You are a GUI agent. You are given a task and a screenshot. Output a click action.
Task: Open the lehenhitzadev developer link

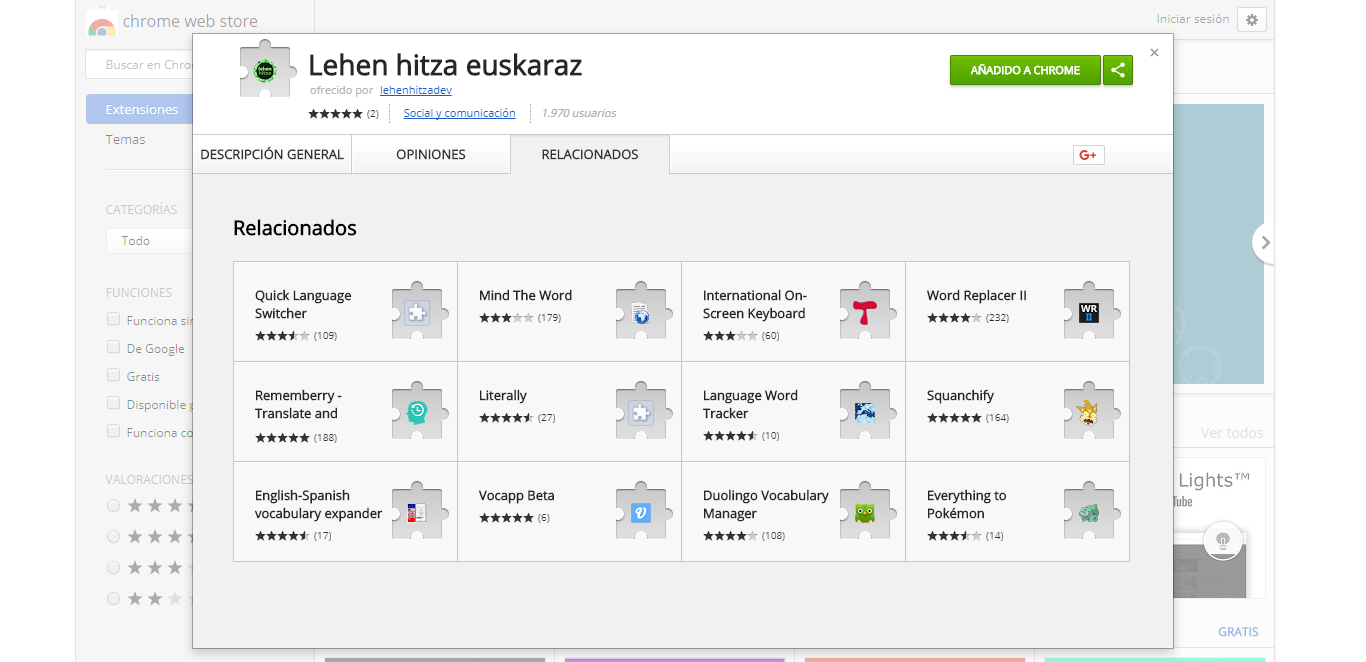tap(416, 90)
